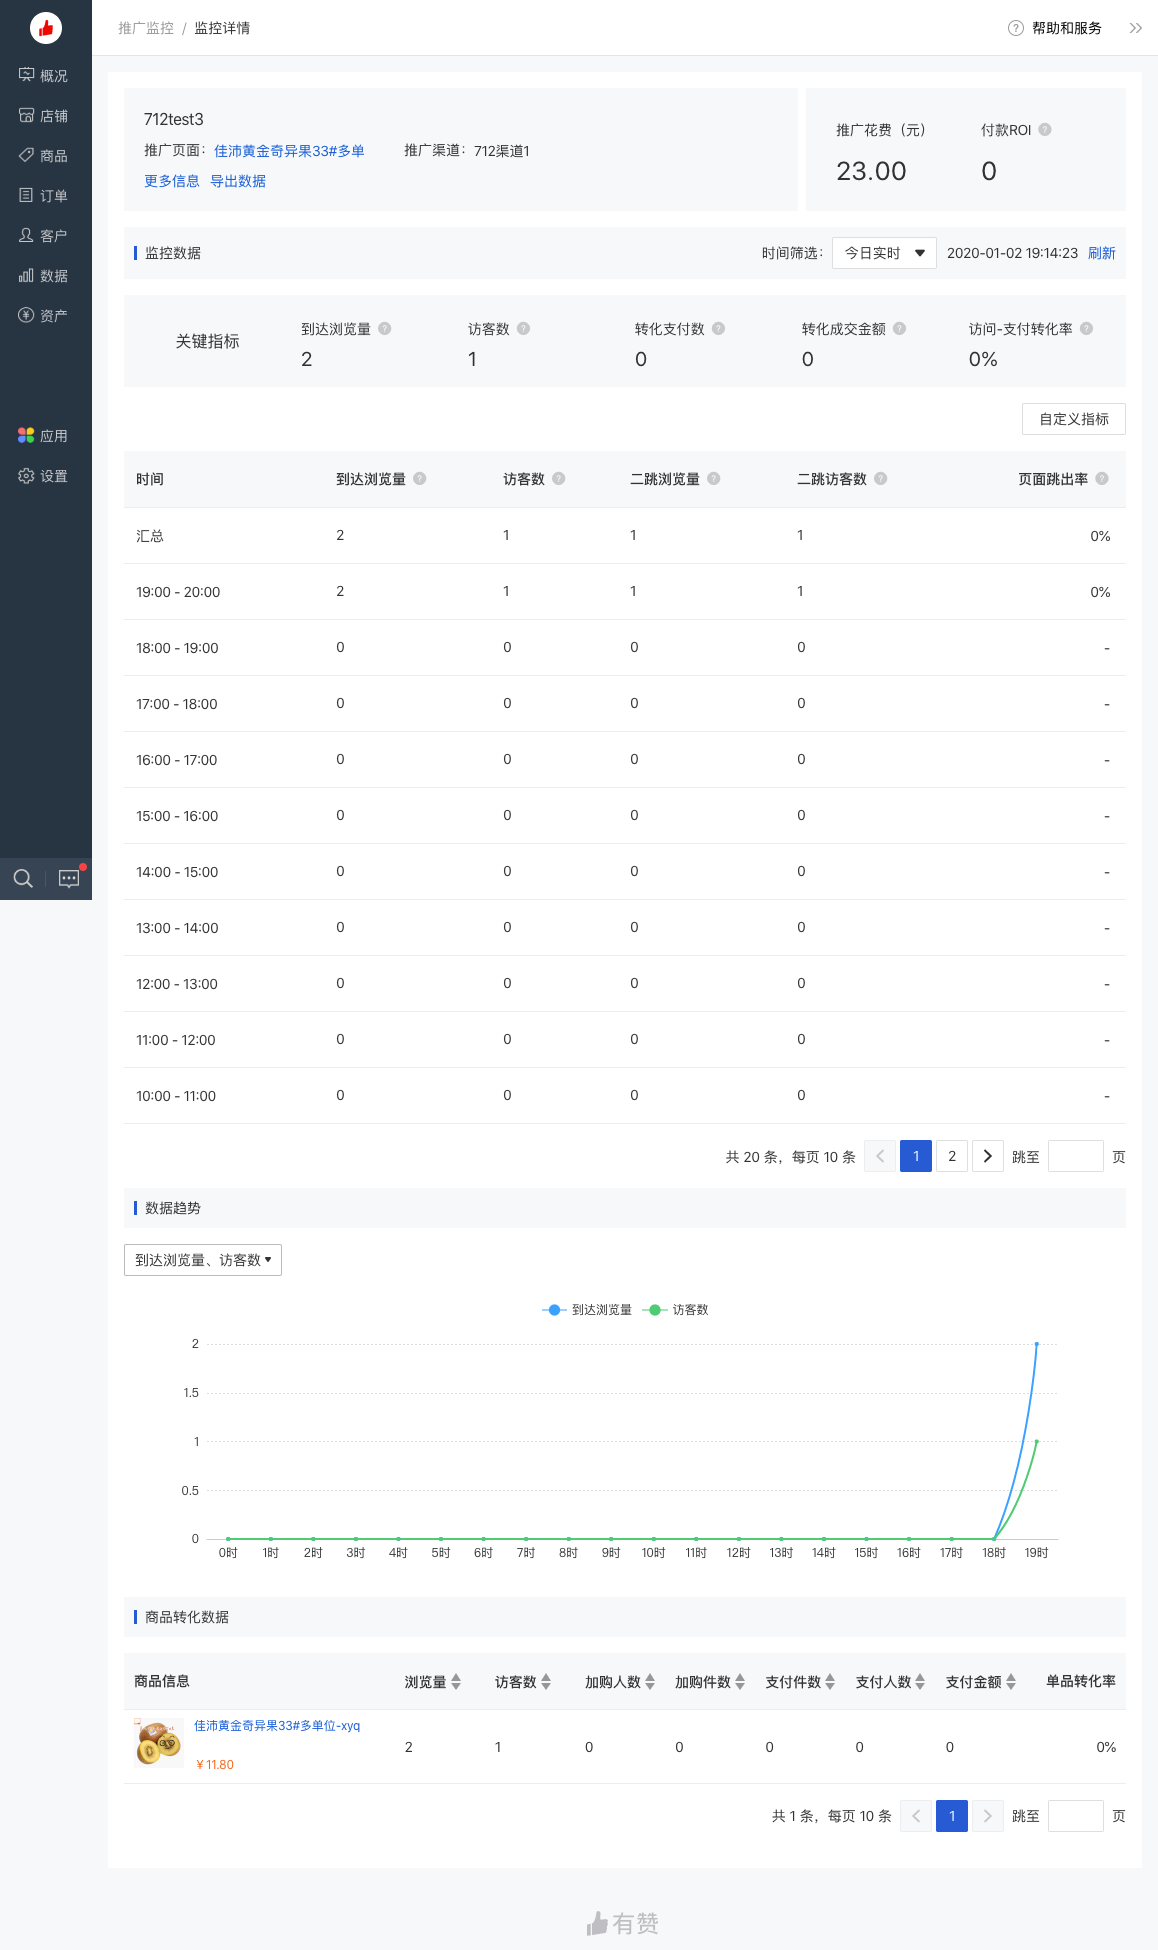Click the kiwi fruit product thumbnail
Screen dimensions: 1158x1950
[x=159, y=1743]
